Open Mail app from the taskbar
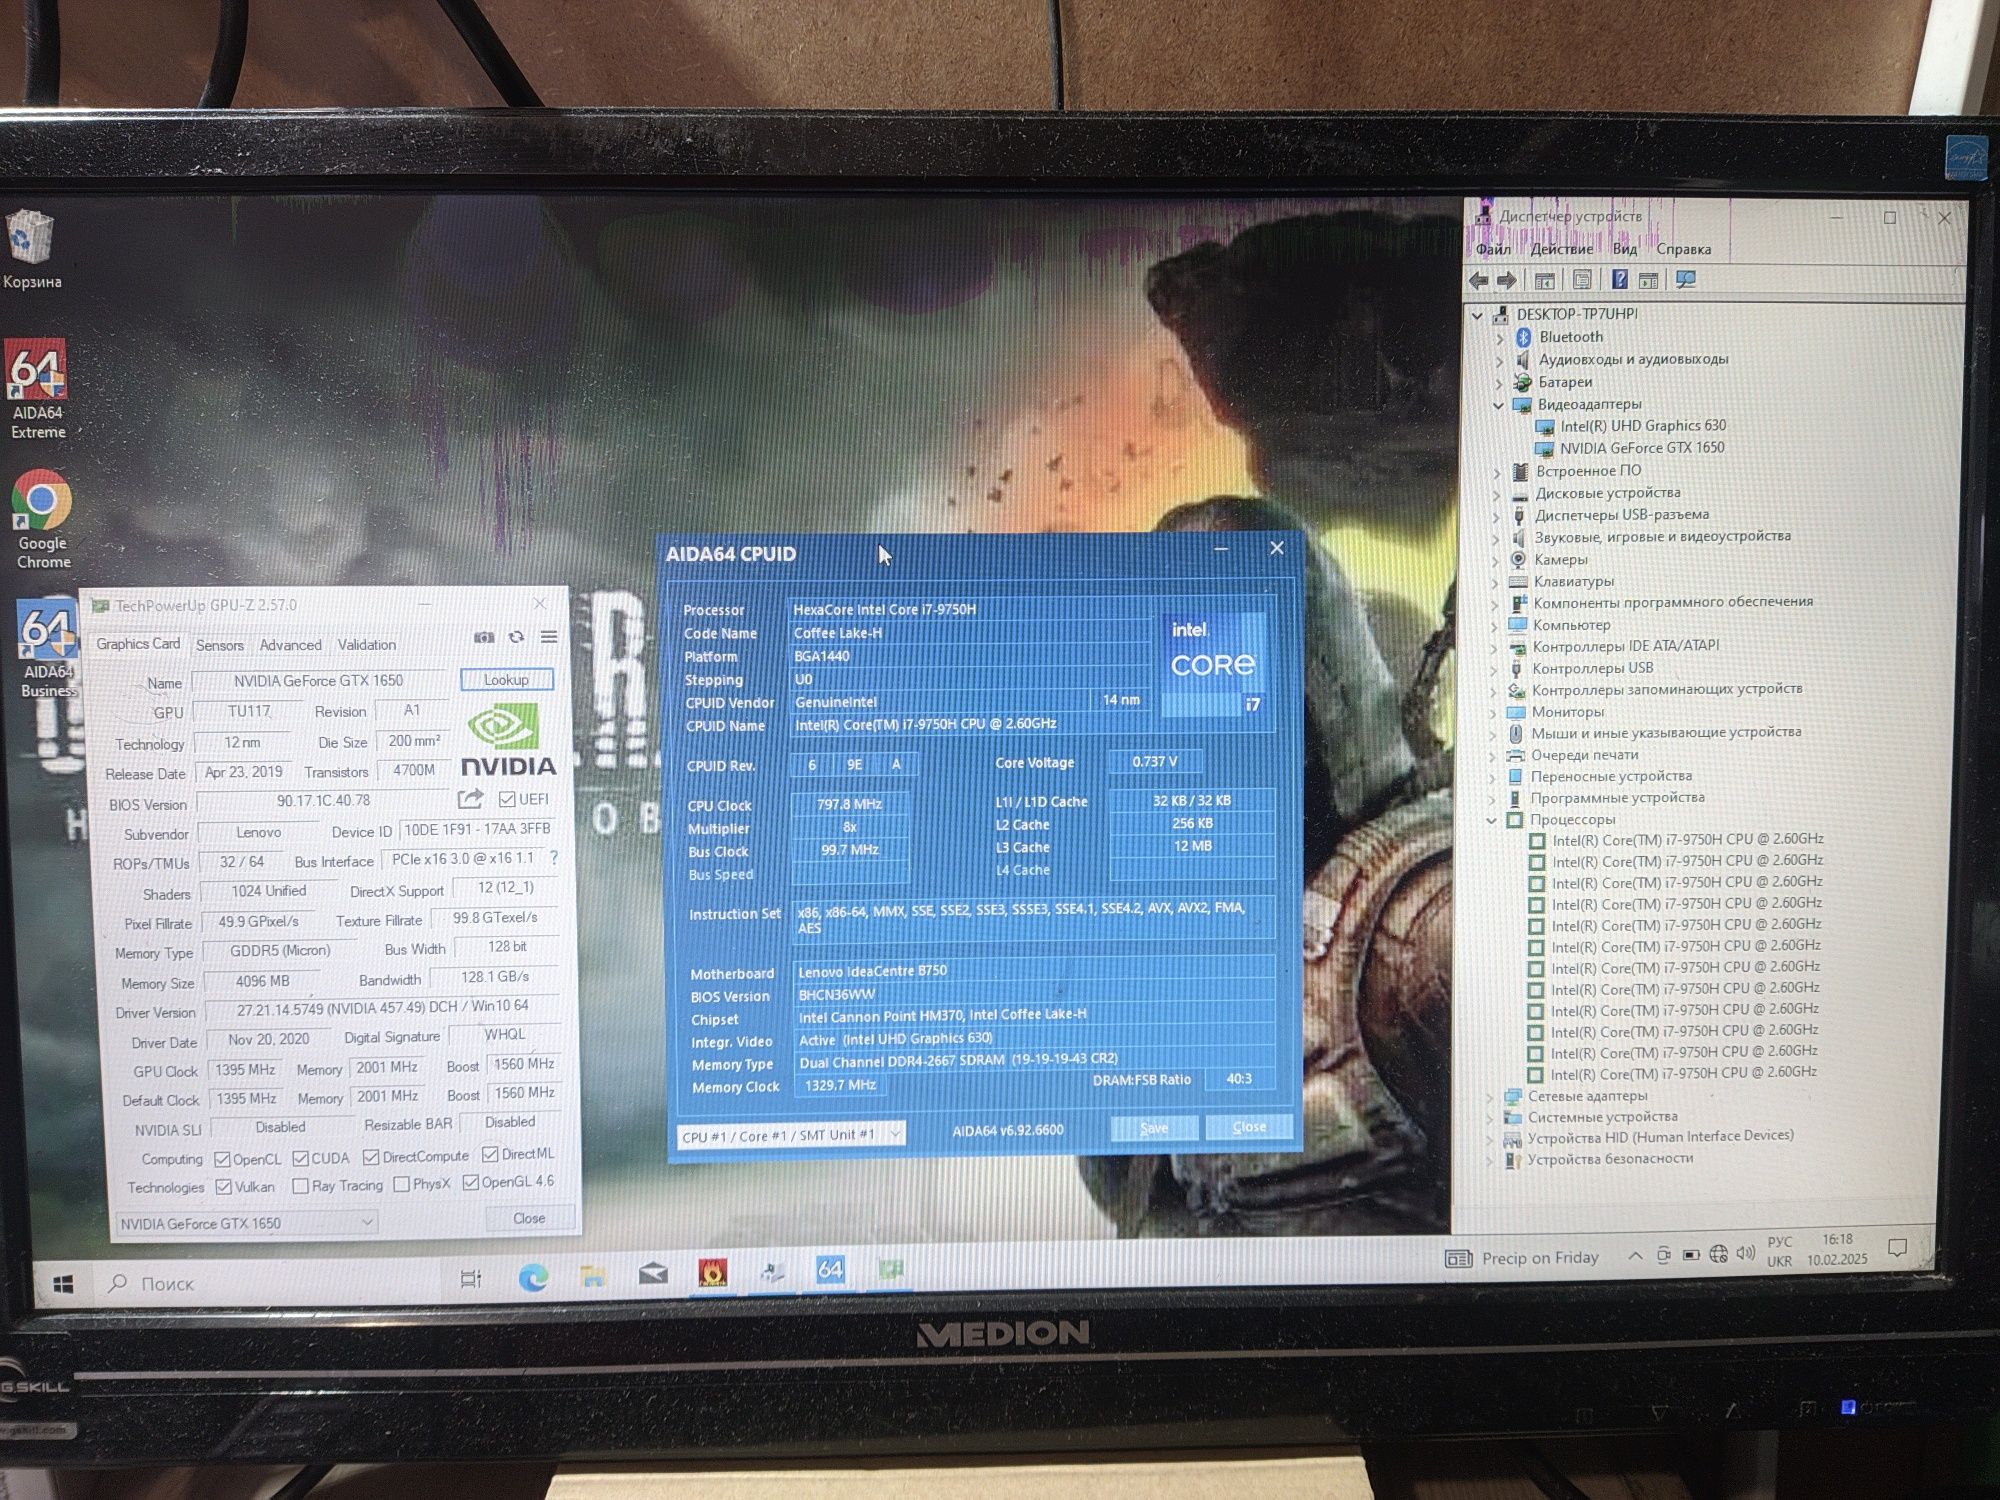 [x=653, y=1274]
